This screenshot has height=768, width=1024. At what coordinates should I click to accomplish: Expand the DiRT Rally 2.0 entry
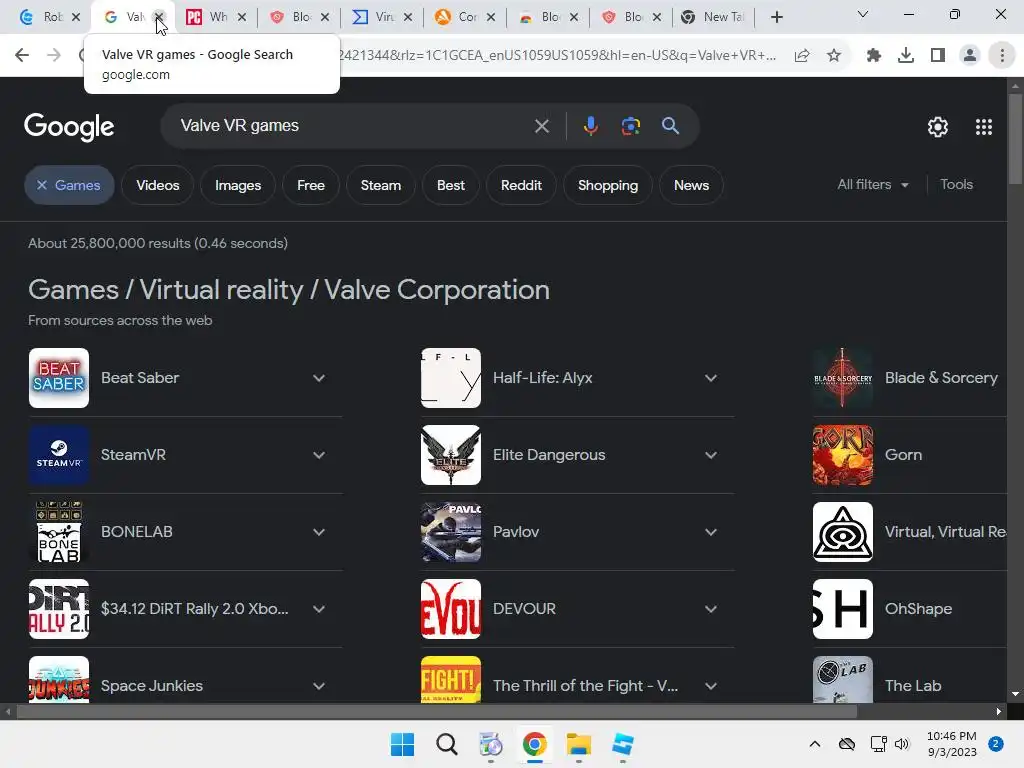pos(319,609)
